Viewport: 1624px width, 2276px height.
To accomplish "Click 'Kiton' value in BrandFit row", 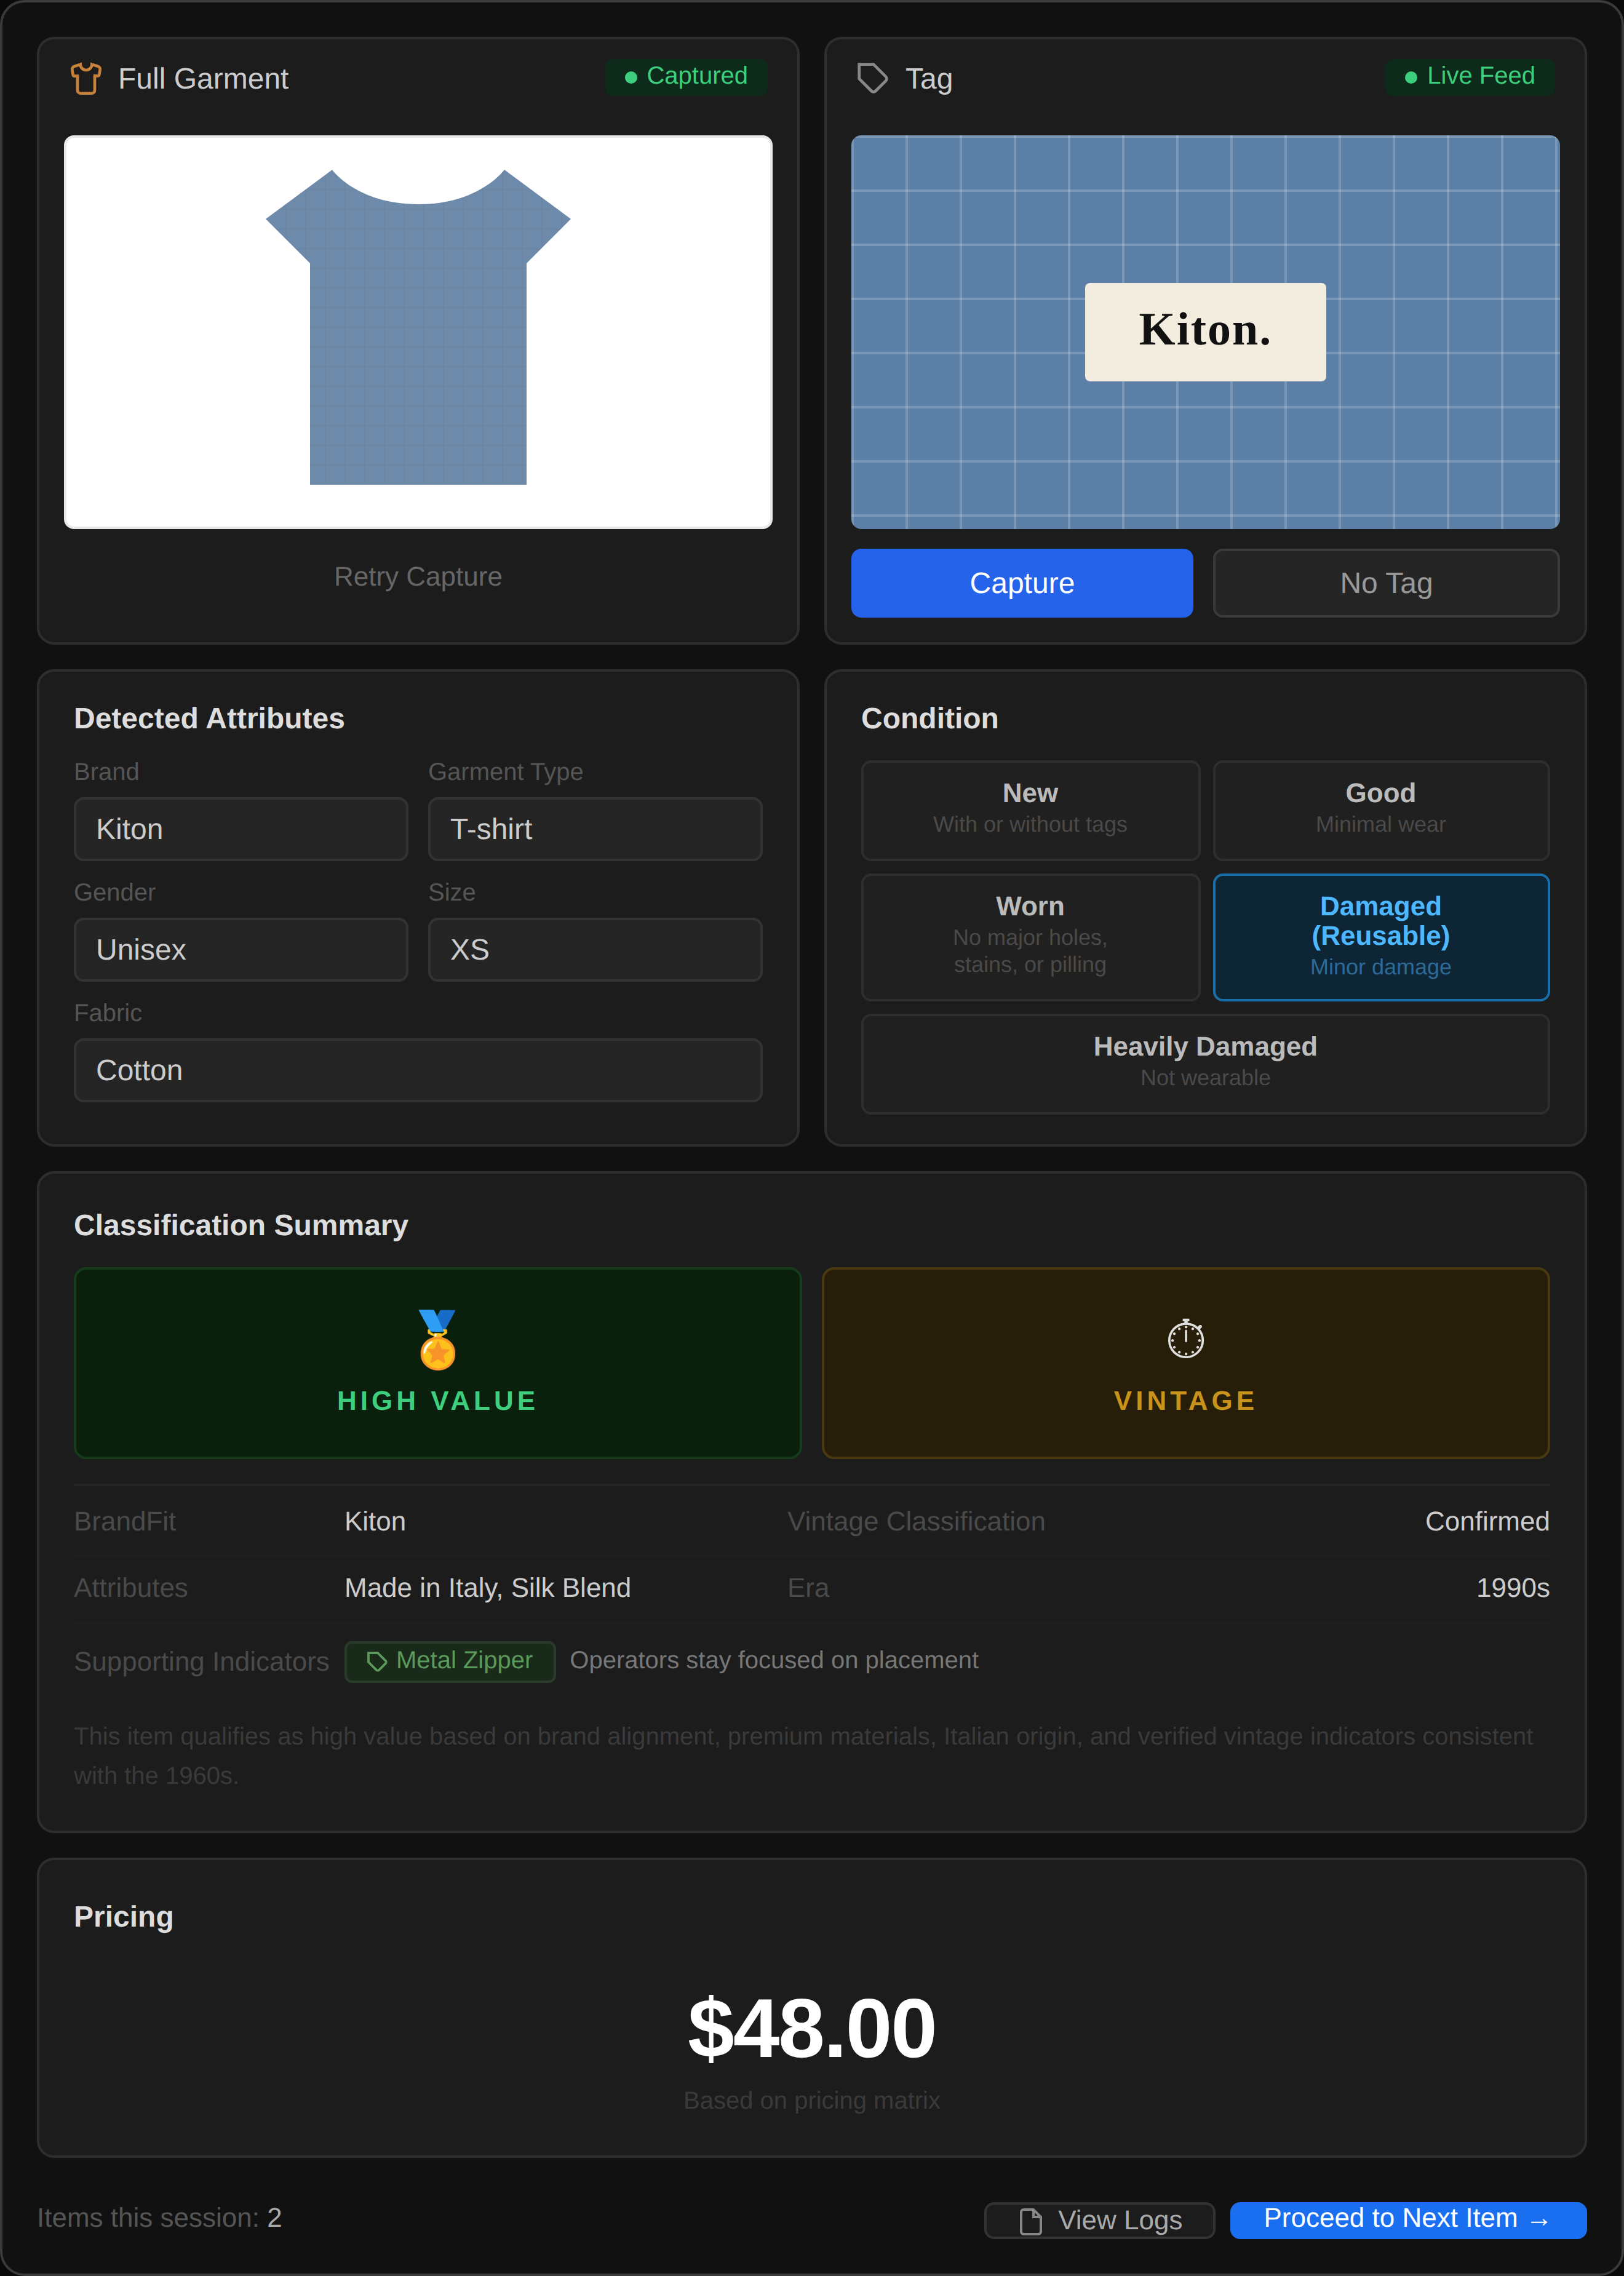I will pos(375,1522).
